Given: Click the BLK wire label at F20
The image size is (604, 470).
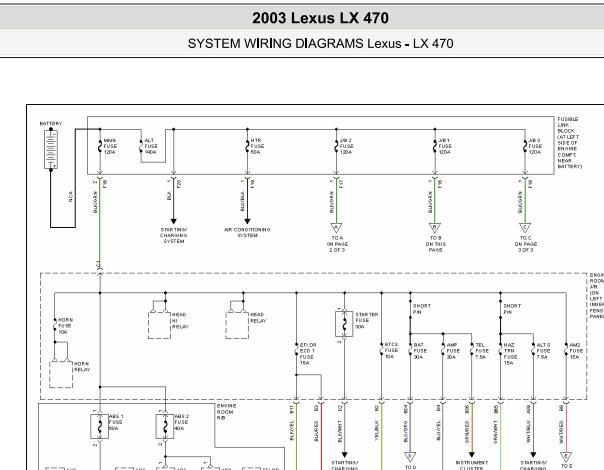Looking at the screenshot, I should coord(169,196).
